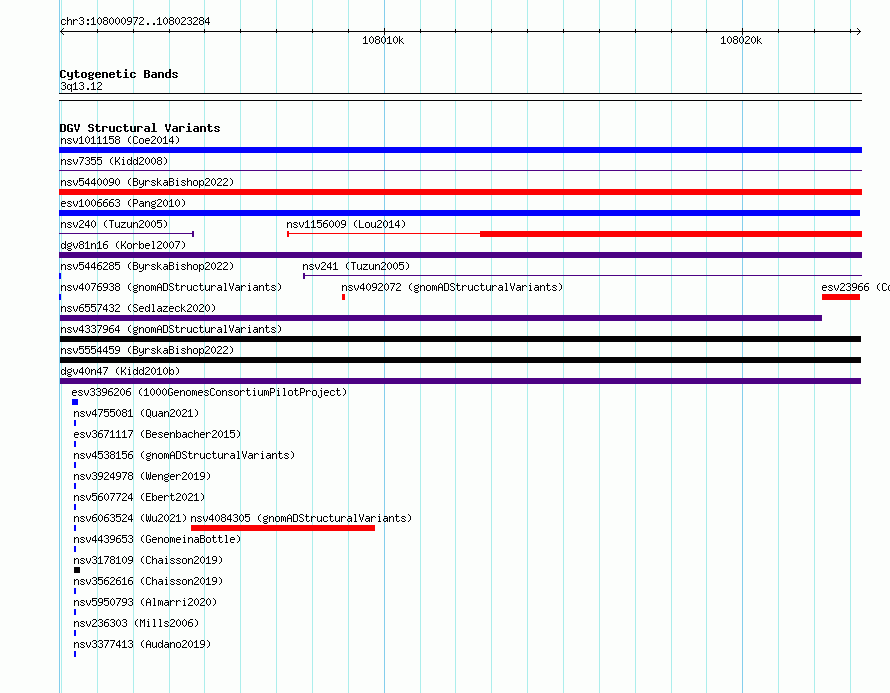The height and width of the screenshot is (693, 890).
Task: Click the 108010k ruler label
Action: point(383,40)
